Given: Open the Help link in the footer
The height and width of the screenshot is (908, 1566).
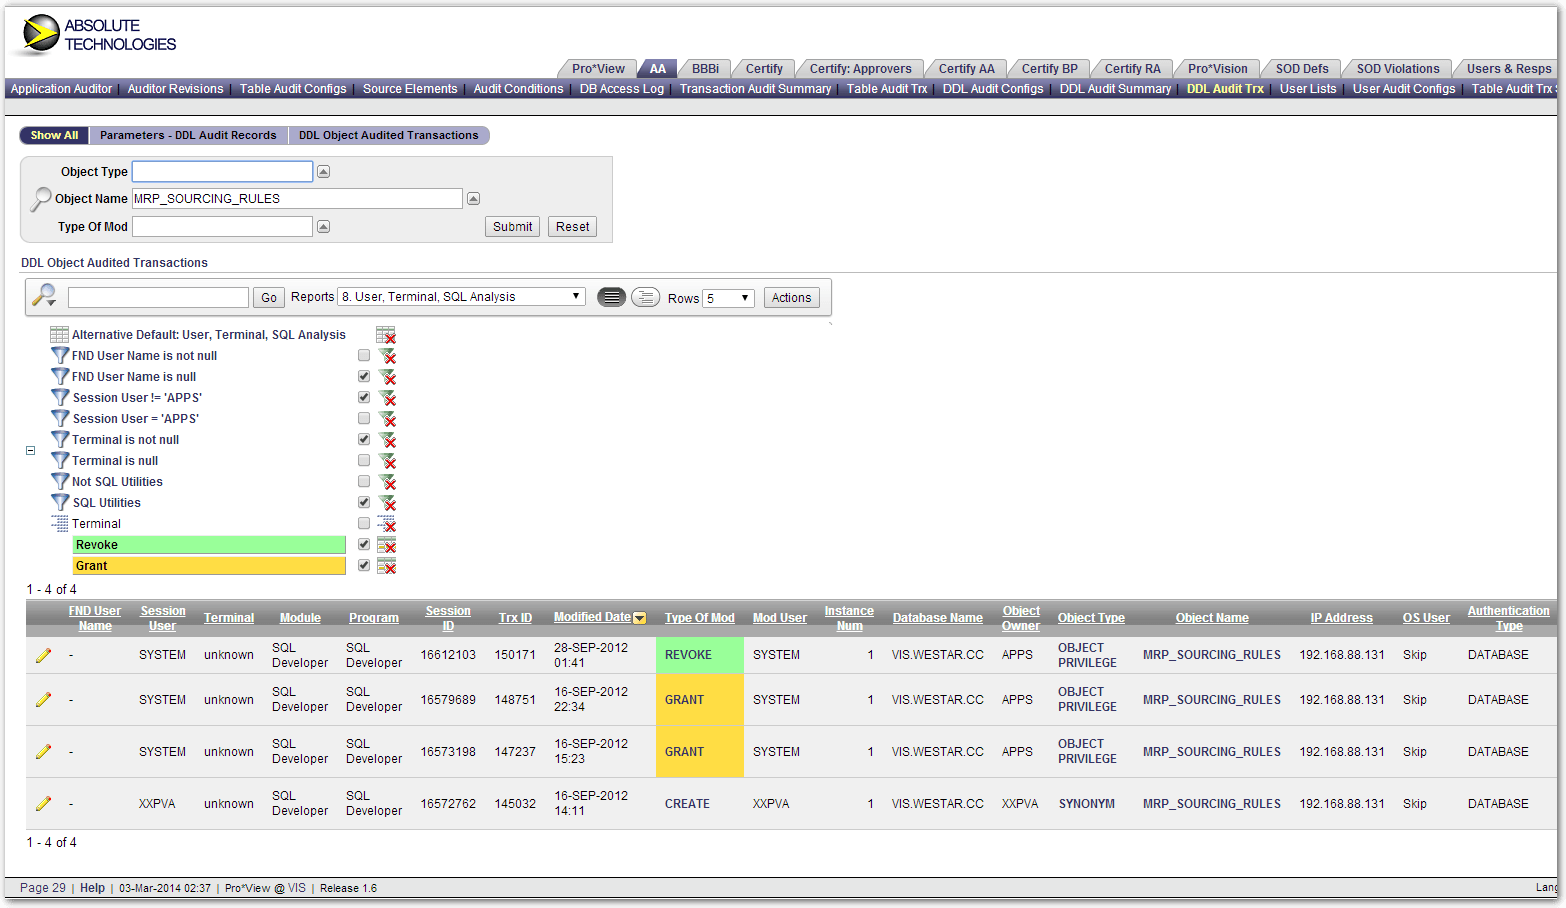Looking at the screenshot, I should pyautogui.click(x=91, y=887).
